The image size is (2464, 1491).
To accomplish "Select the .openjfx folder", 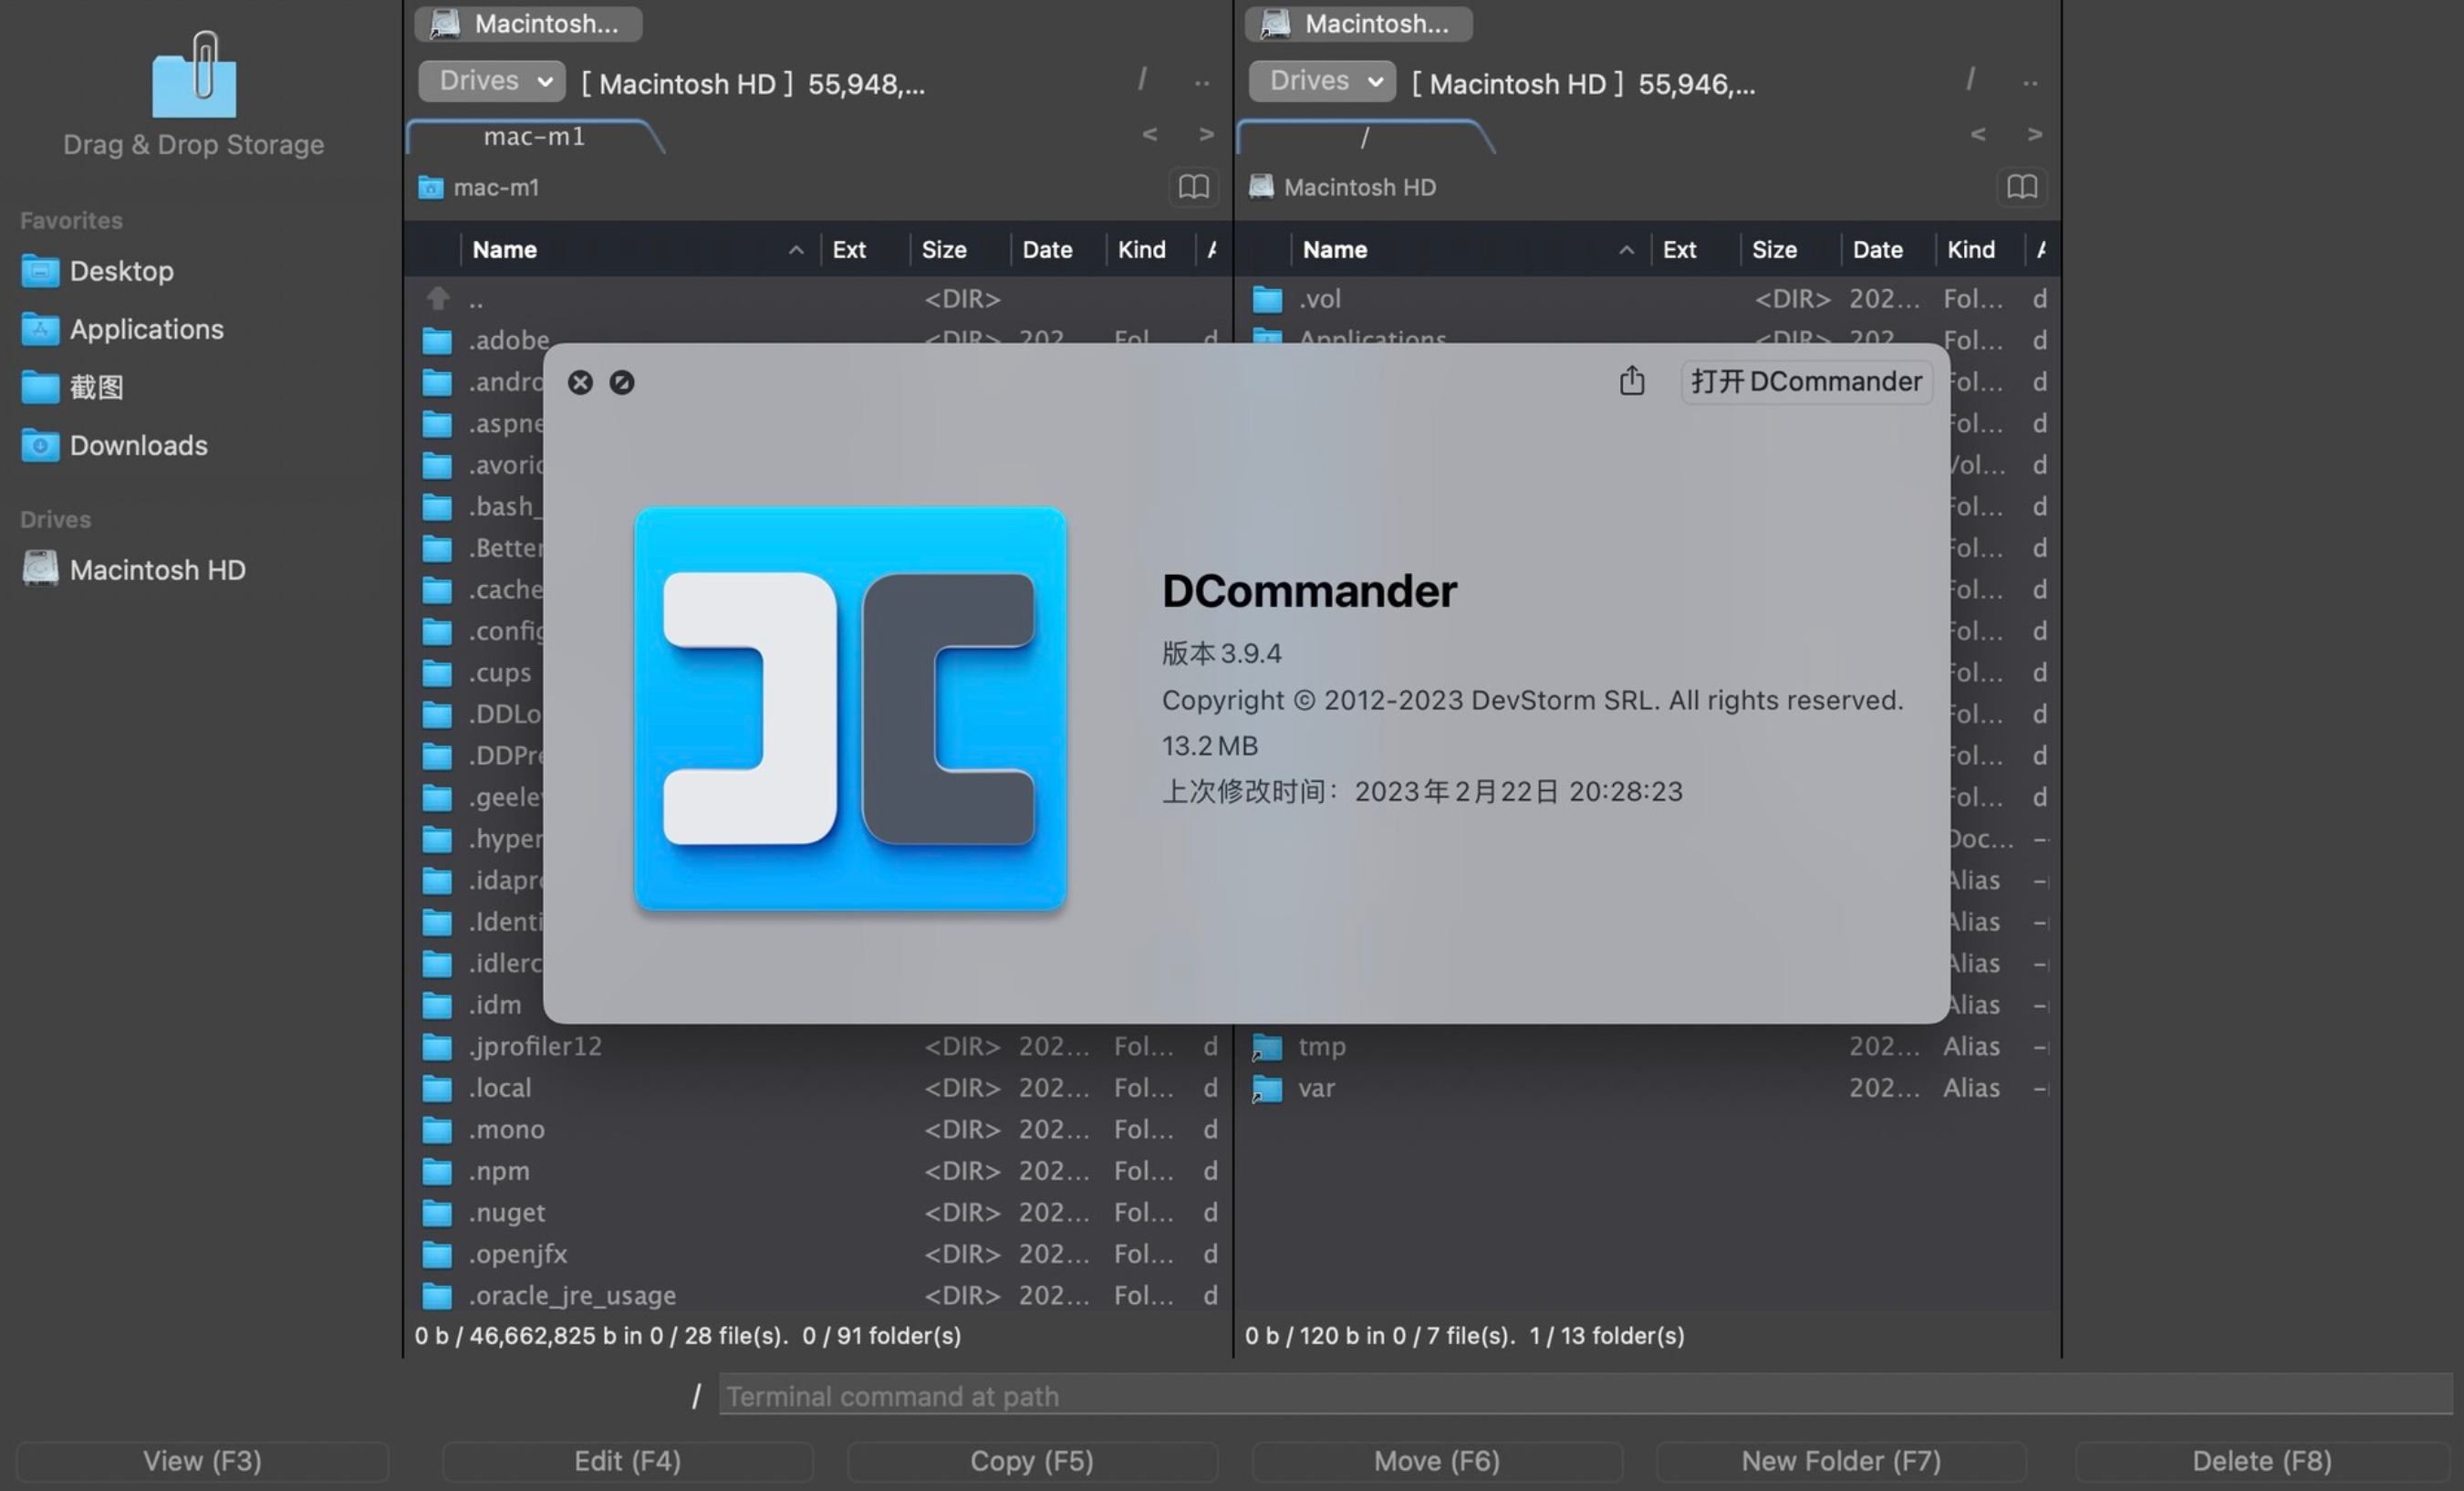I will 818,1254.
